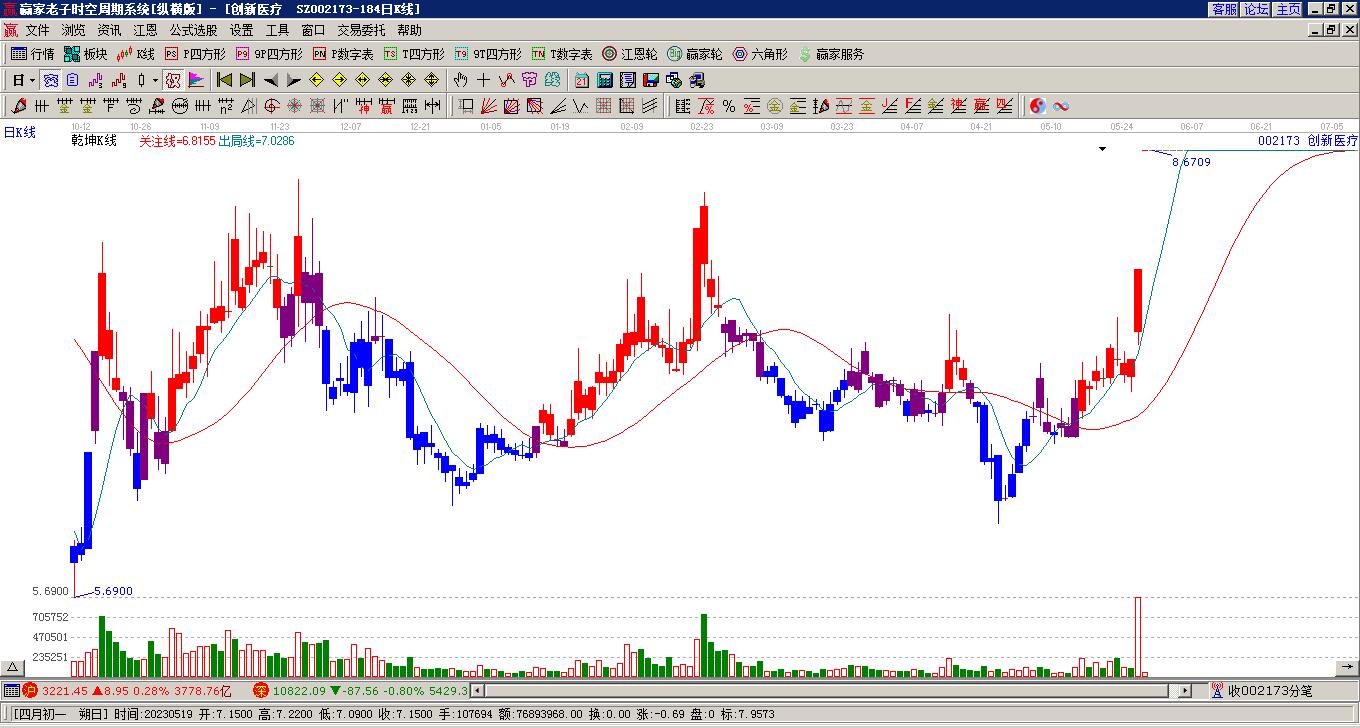The image size is (1360, 728).
Task: Click the black left-pointing arrow icon
Action: [270, 80]
